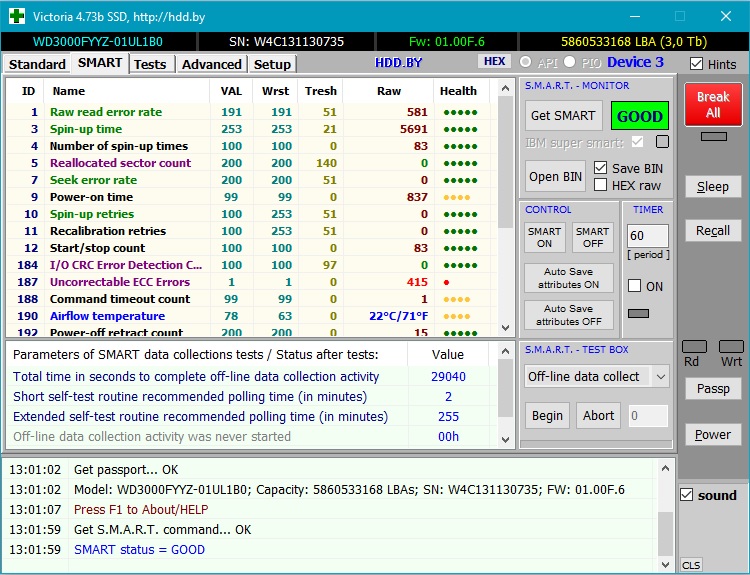Click the Passp button
The width and height of the screenshot is (750, 575).
[x=713, y=388]
